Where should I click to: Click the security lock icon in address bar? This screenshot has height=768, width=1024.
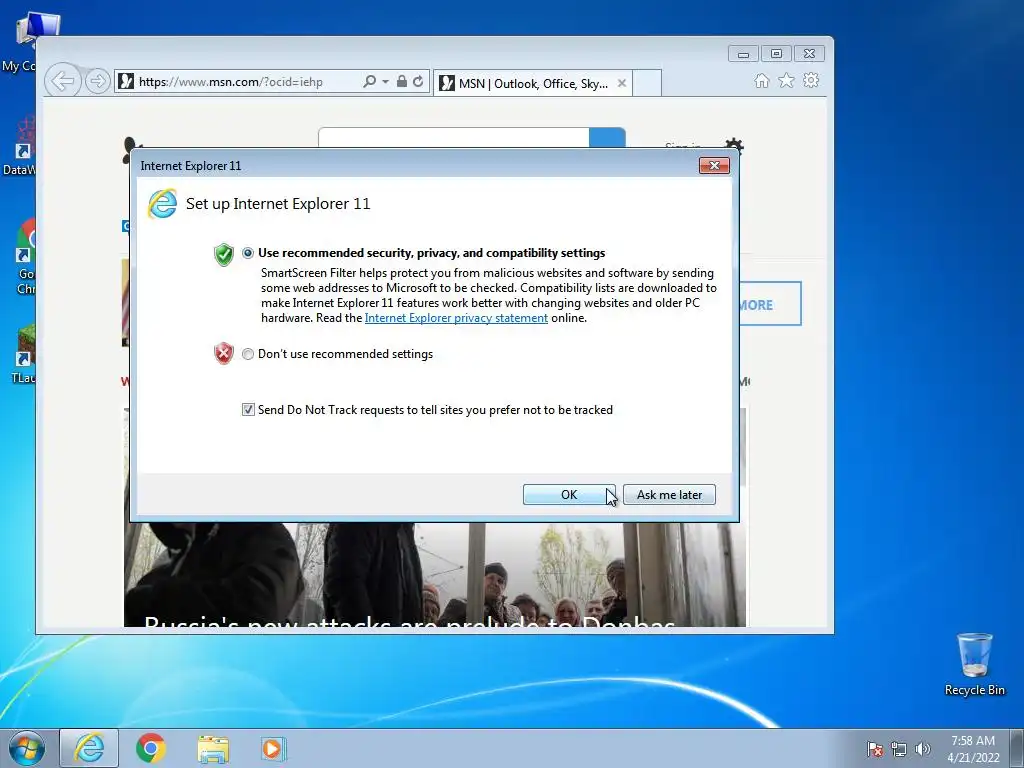(x=402, y=82)
